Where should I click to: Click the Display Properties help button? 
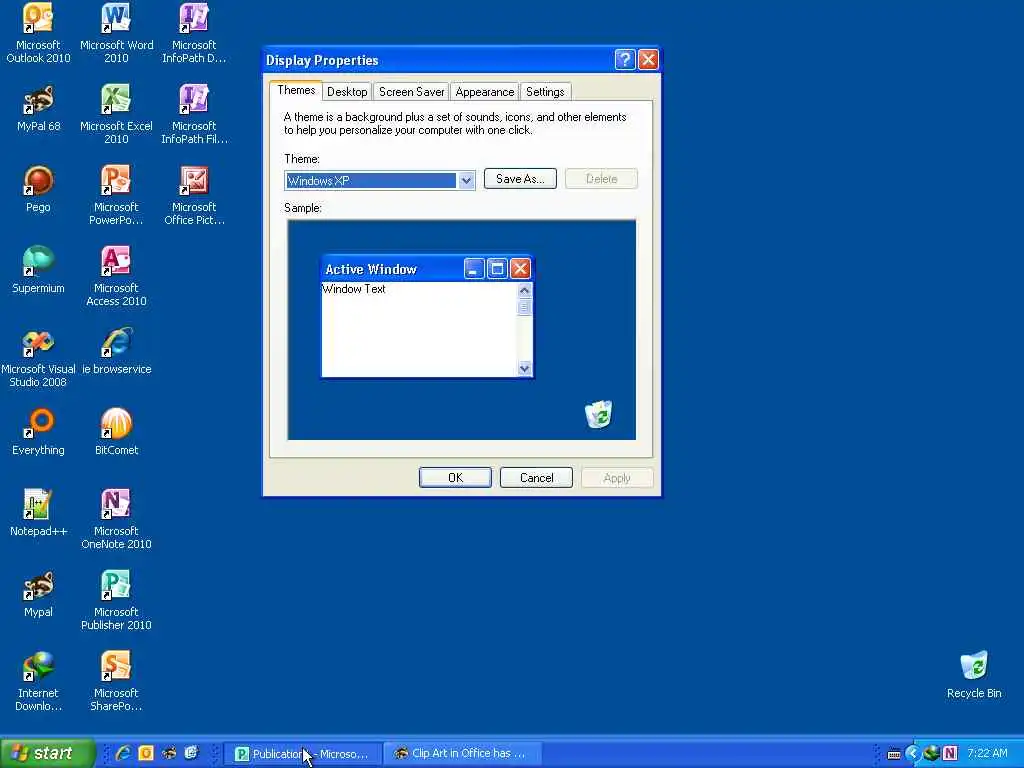click(624, 59)
